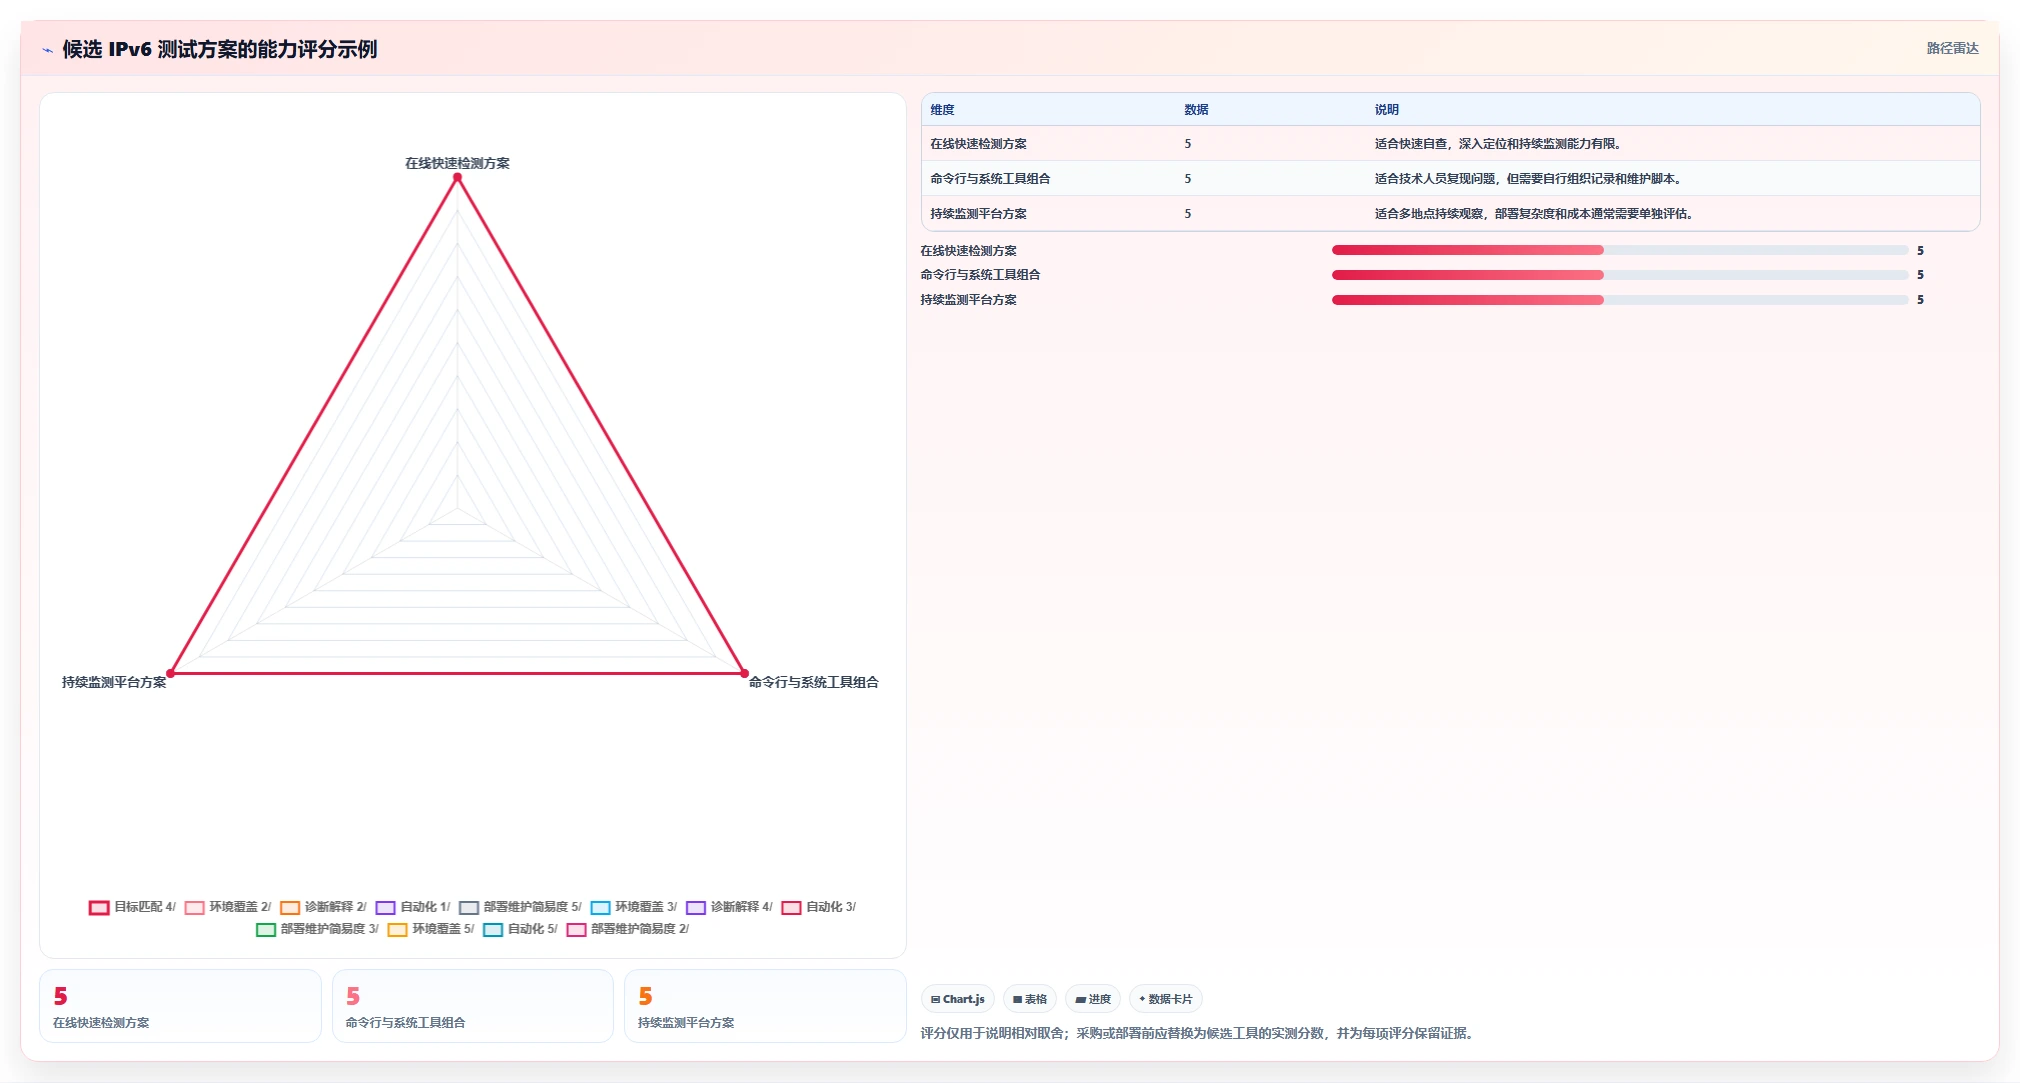This screenshot has height=1083, width=2020.
Task: Open the 持续监测平台方案 score card
Action: click(x=765, y=1006)
